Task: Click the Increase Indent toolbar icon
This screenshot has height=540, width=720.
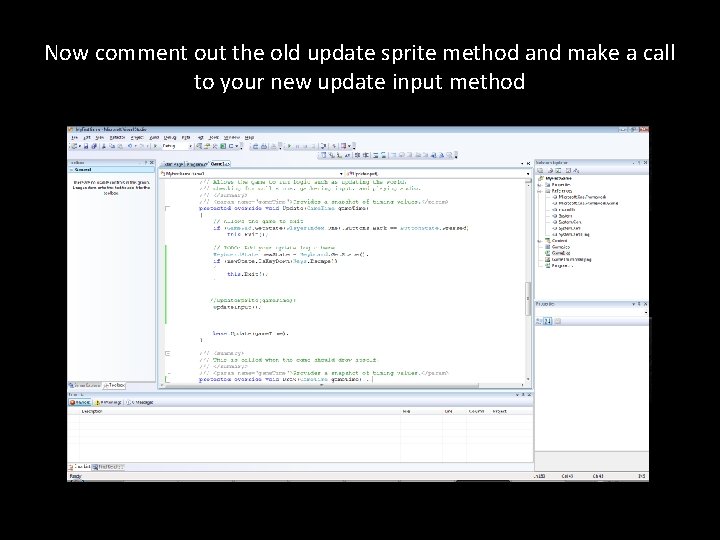Action: [366, 155]
